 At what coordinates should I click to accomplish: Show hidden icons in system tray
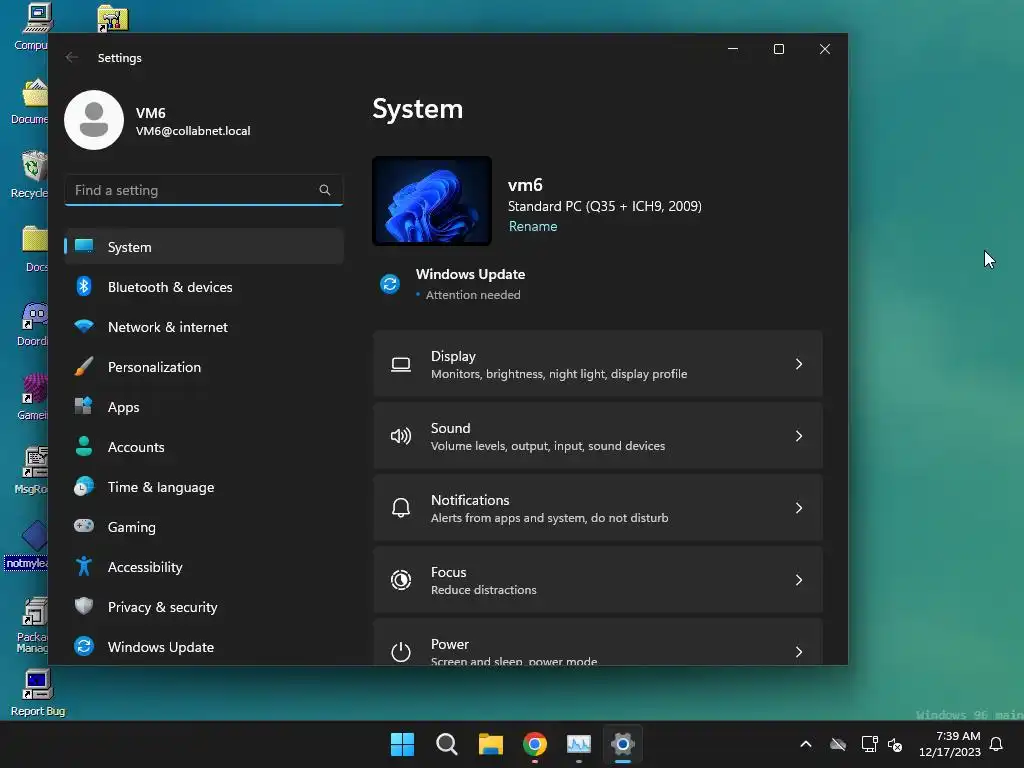806,744
